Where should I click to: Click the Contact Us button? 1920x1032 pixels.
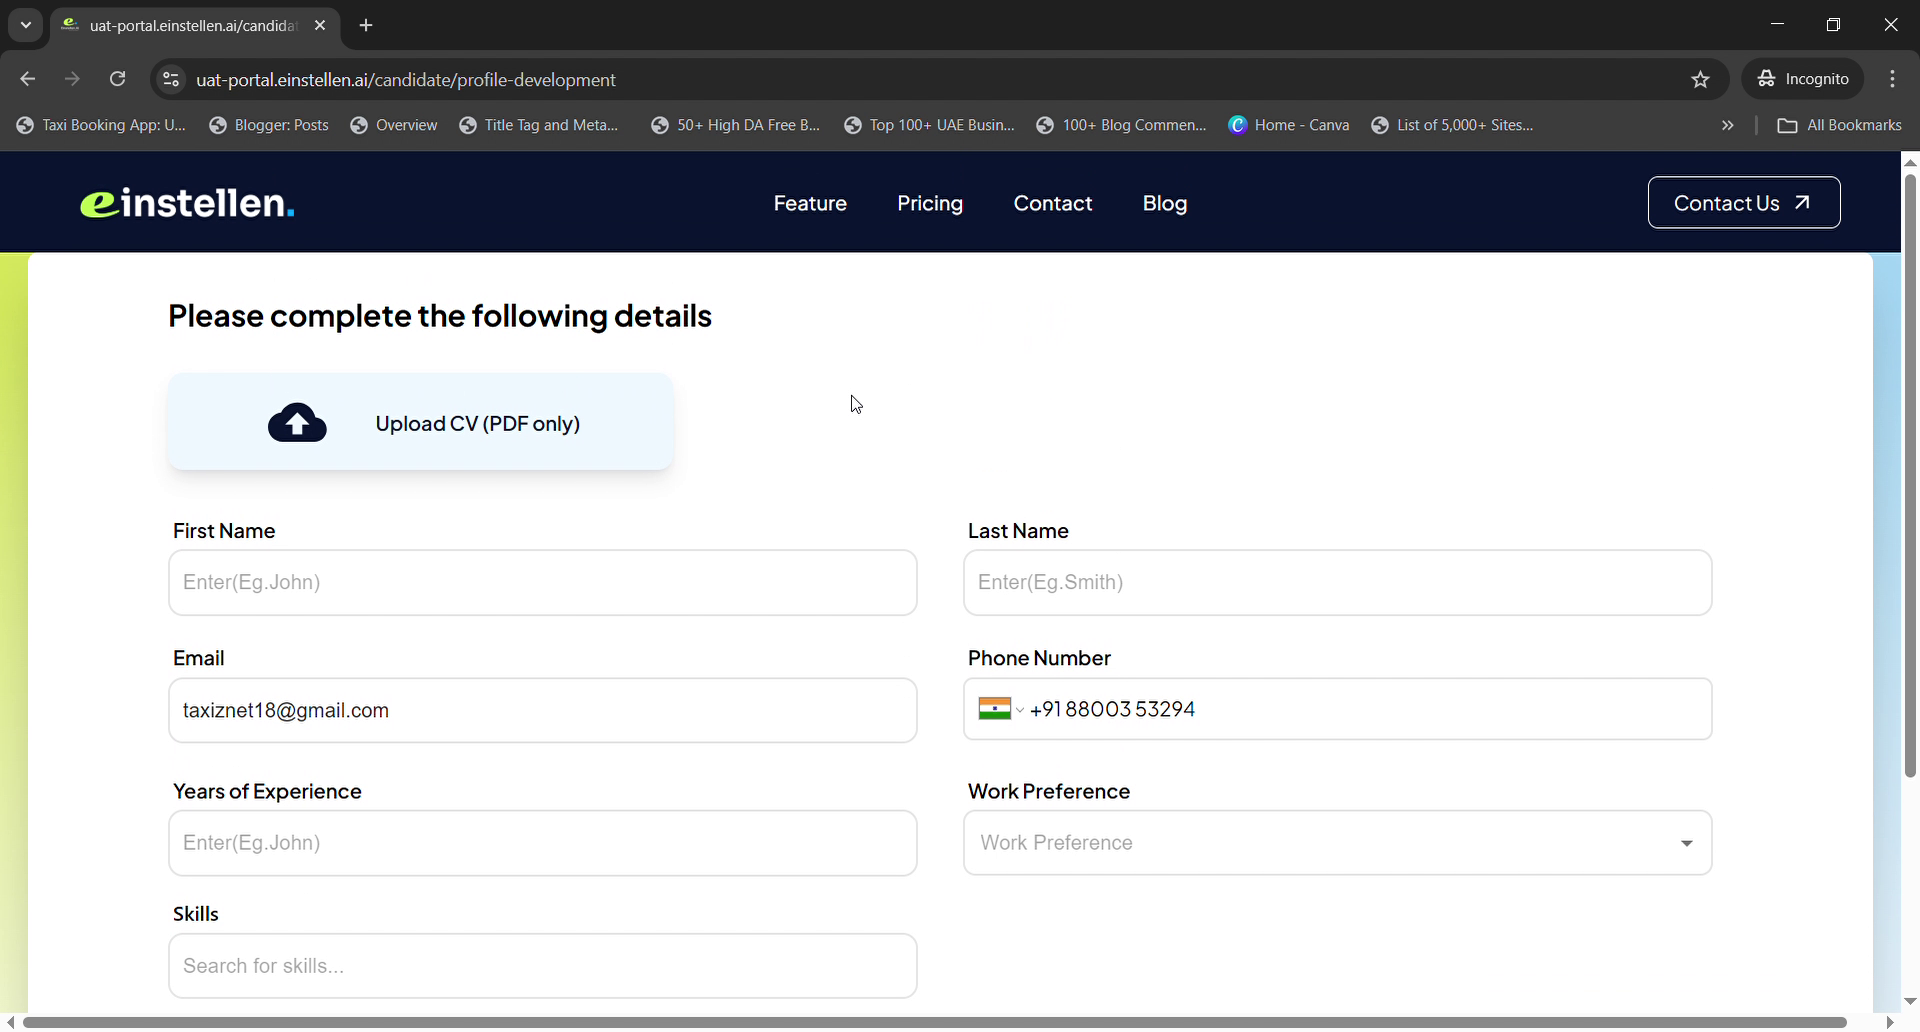(1743, 203)
